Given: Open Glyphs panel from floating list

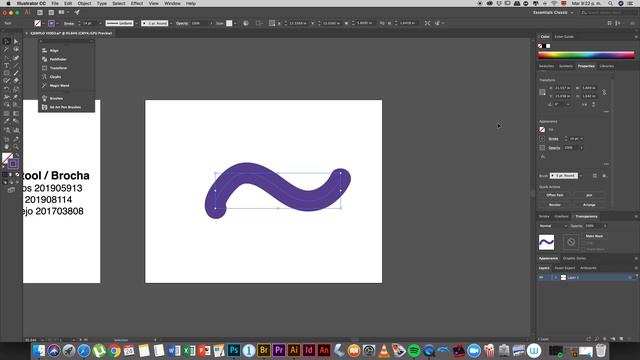Looking at the screenshot, I should (55, 77).
